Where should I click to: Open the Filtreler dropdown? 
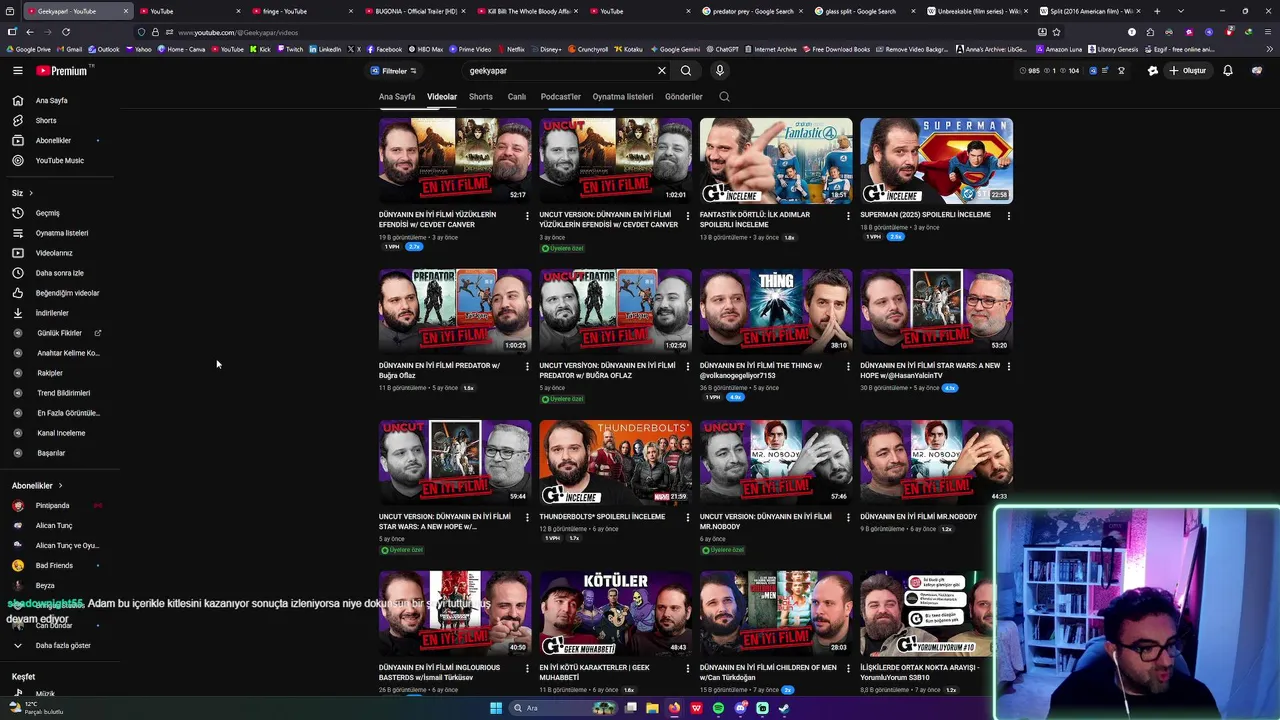pyautogui.click(x=394, y=71)
